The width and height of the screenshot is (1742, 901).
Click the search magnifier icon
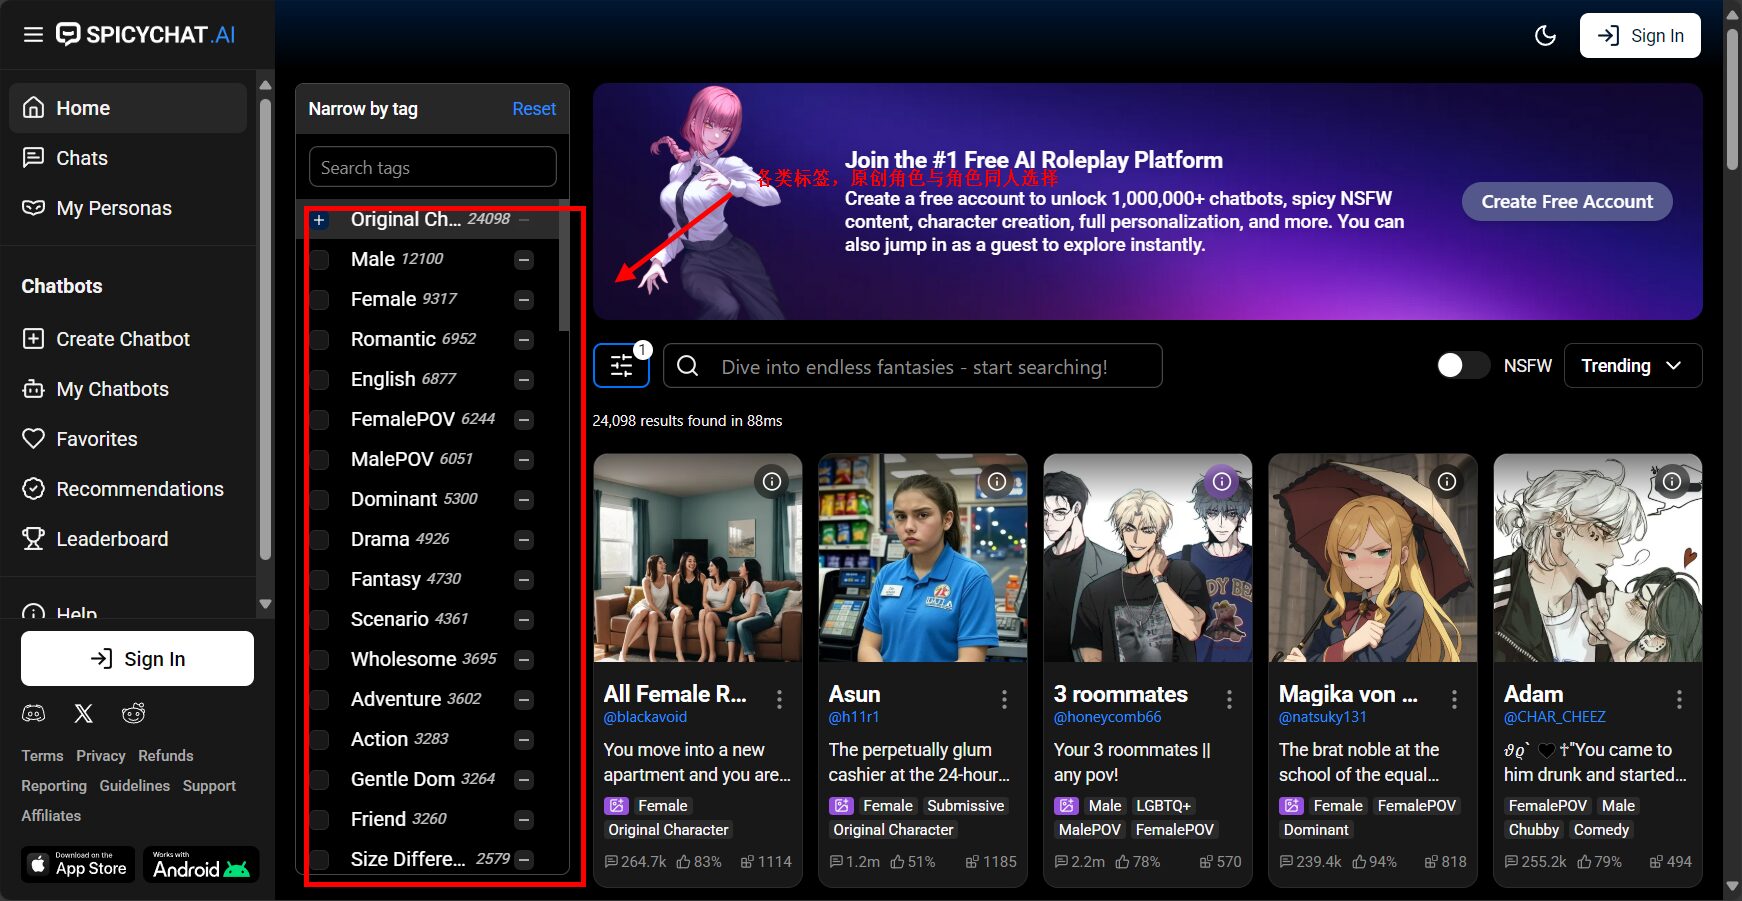coord(688,366)
